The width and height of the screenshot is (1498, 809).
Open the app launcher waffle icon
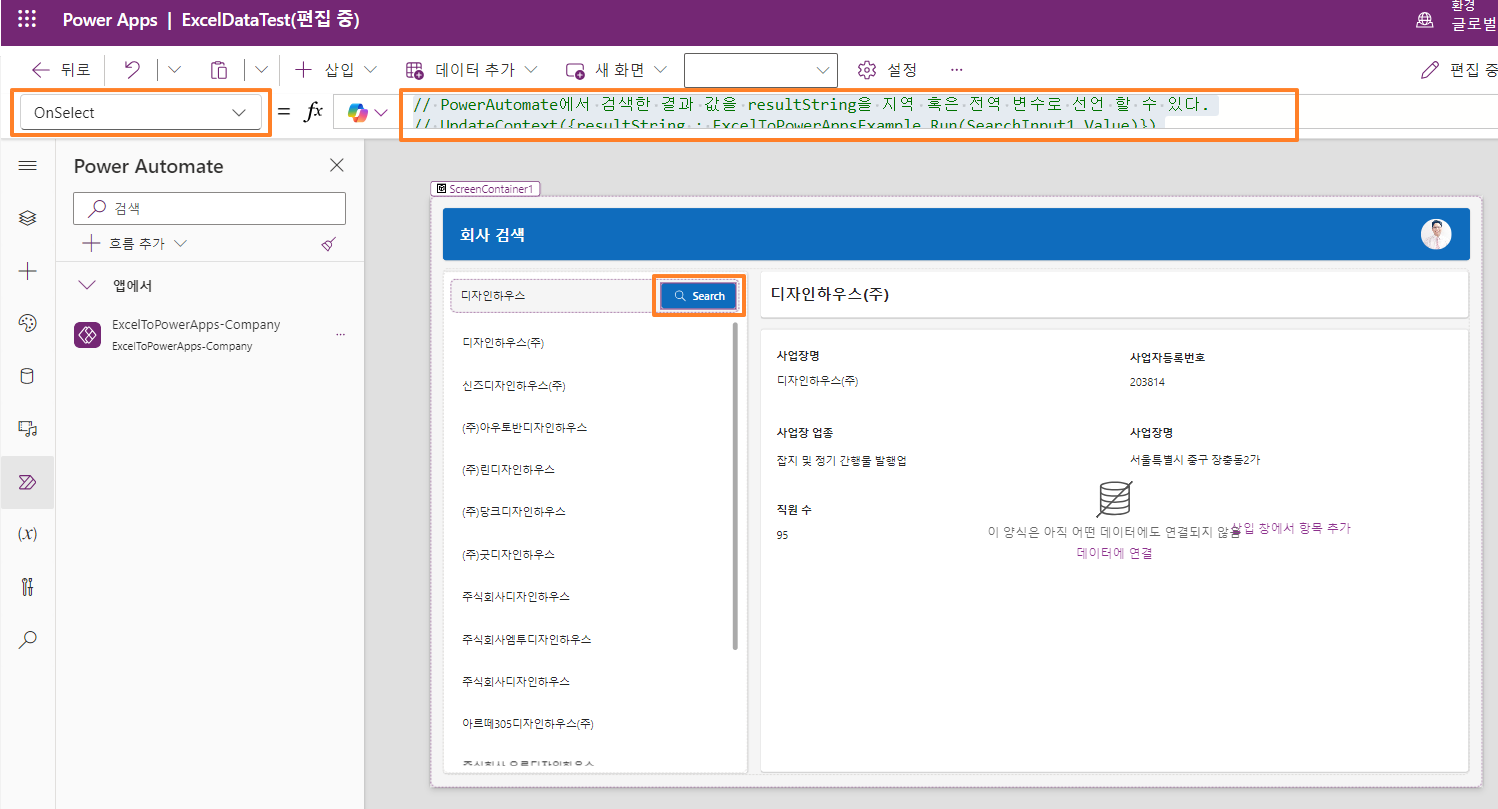coord(27,20)
